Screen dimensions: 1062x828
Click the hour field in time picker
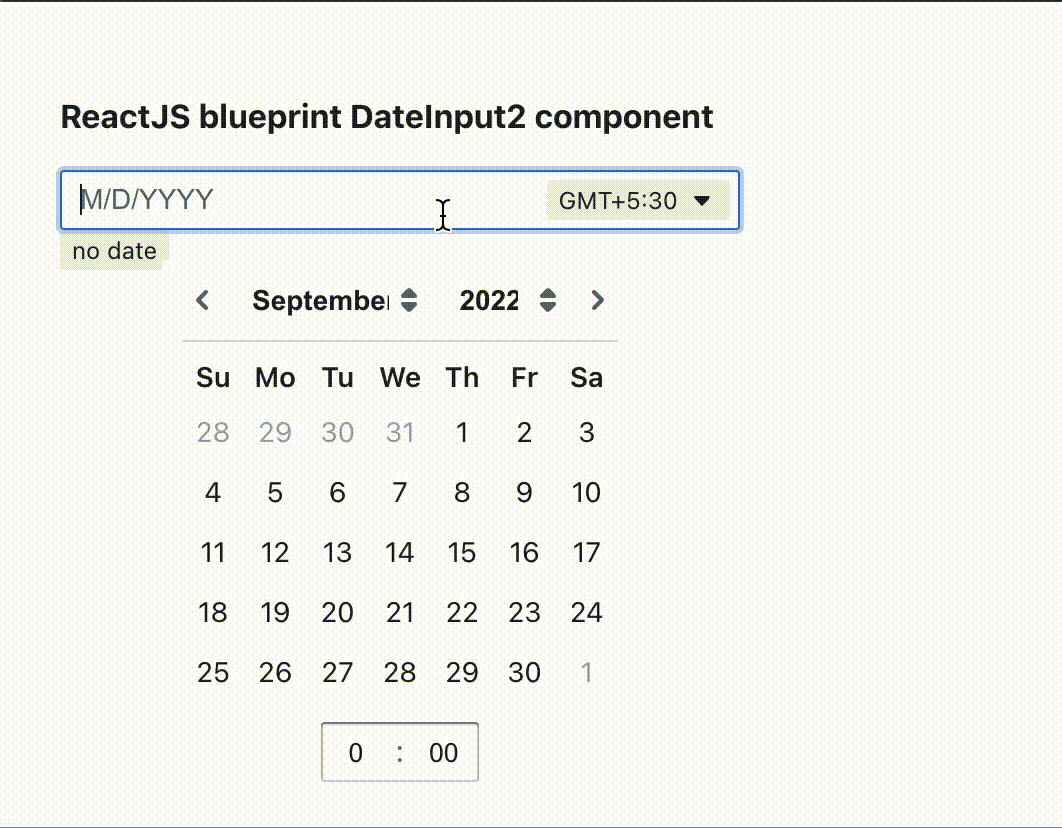tap(356, 752)
